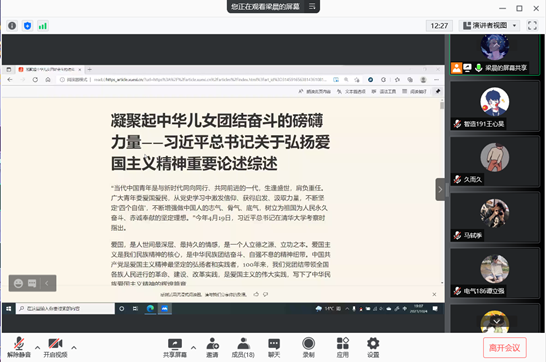The image size is (546, 362).
Task: Click the 离开会议 leave meeting button
Action: (x=505, y=347)
